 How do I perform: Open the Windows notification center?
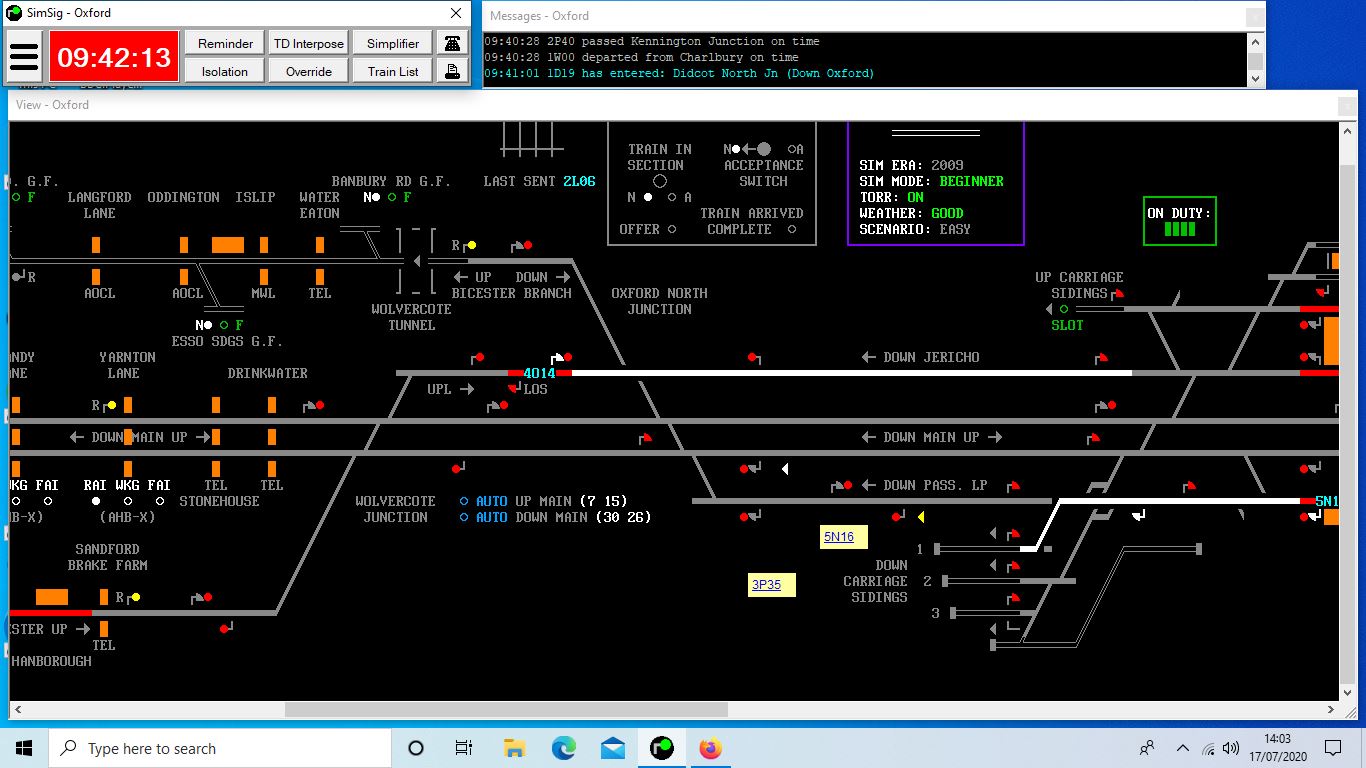pyautogui.click(x=1333, y=748)
